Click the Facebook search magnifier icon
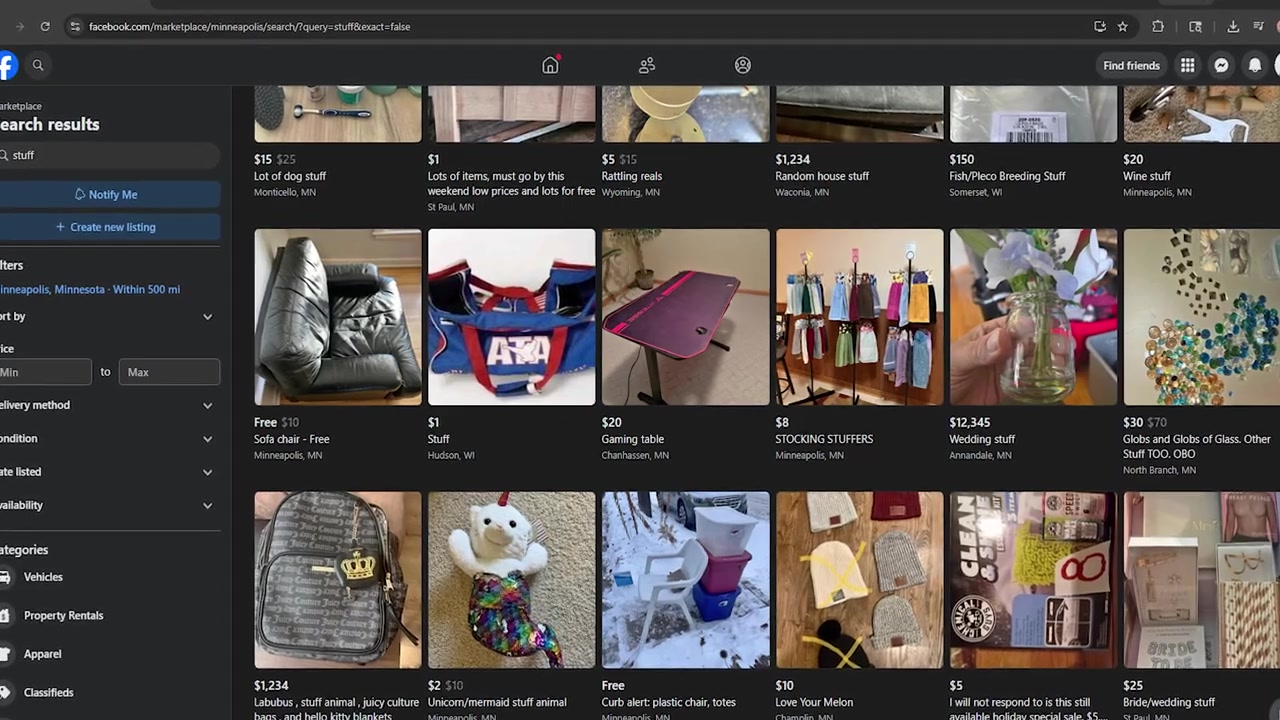1280x720 pixels. click(x=38, y=65)
